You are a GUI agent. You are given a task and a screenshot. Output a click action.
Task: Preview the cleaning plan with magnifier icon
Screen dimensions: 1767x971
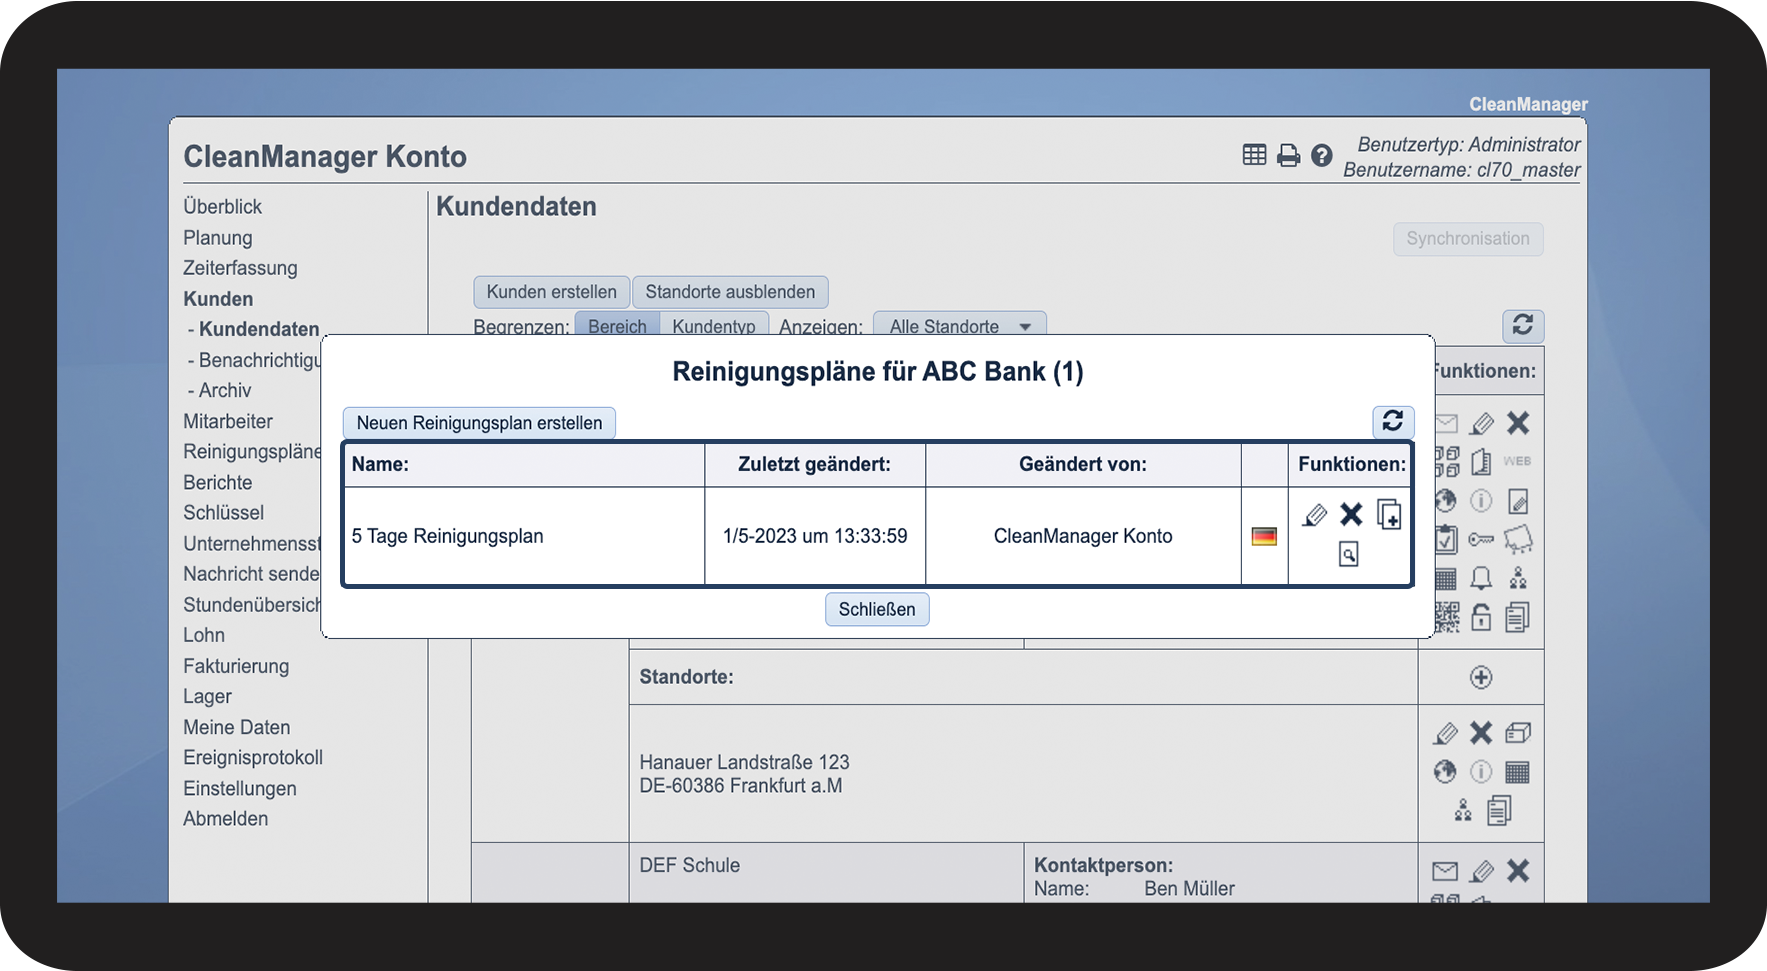click(x=1348, y=554)
